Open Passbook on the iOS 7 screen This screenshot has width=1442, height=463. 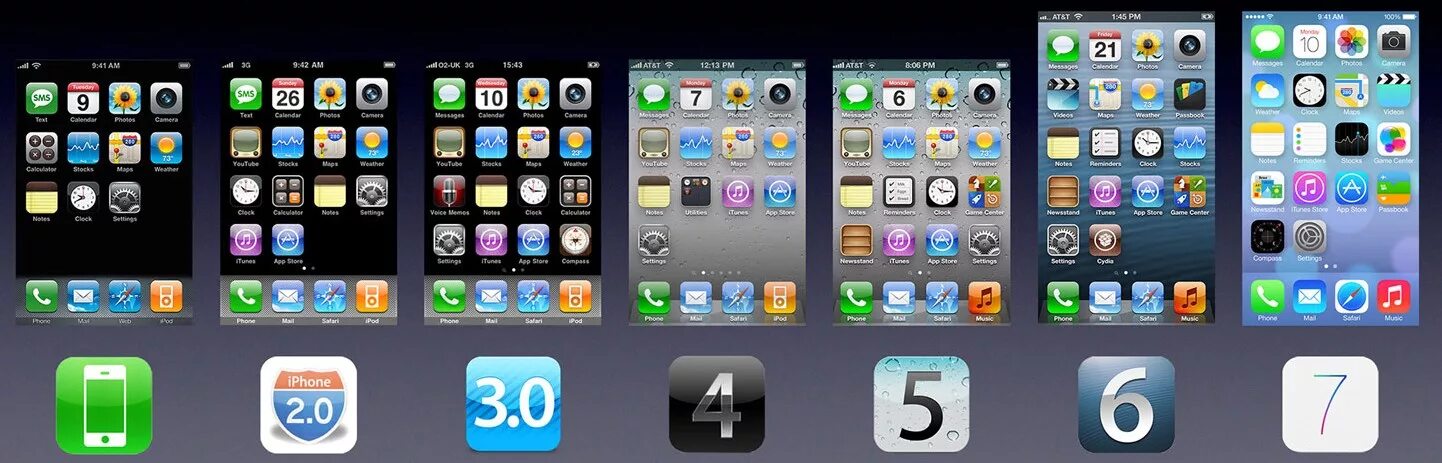pos(1393,187)
